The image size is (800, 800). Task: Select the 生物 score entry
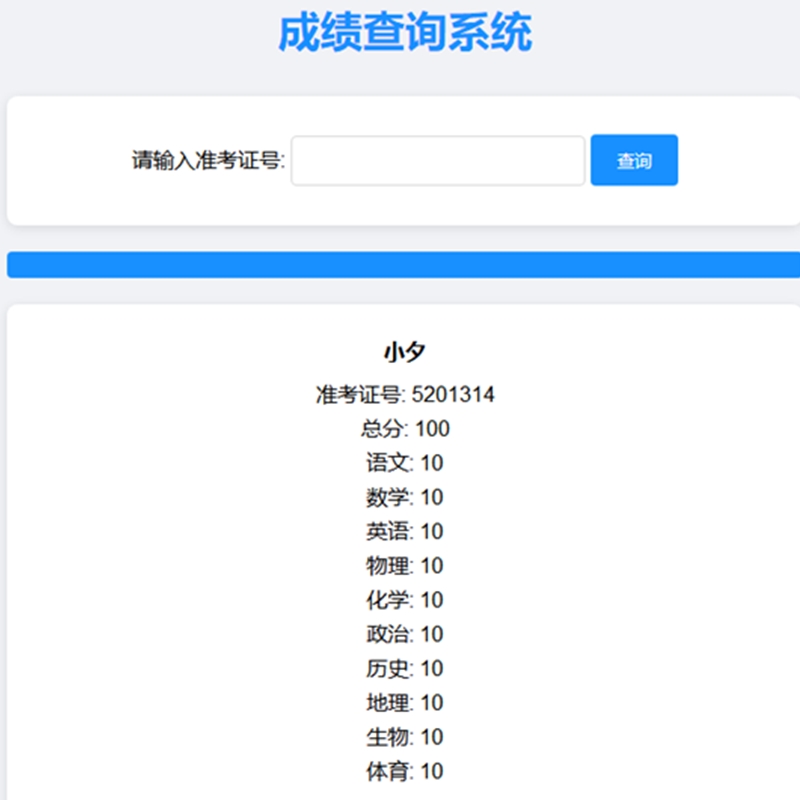[x=404, y=737]
